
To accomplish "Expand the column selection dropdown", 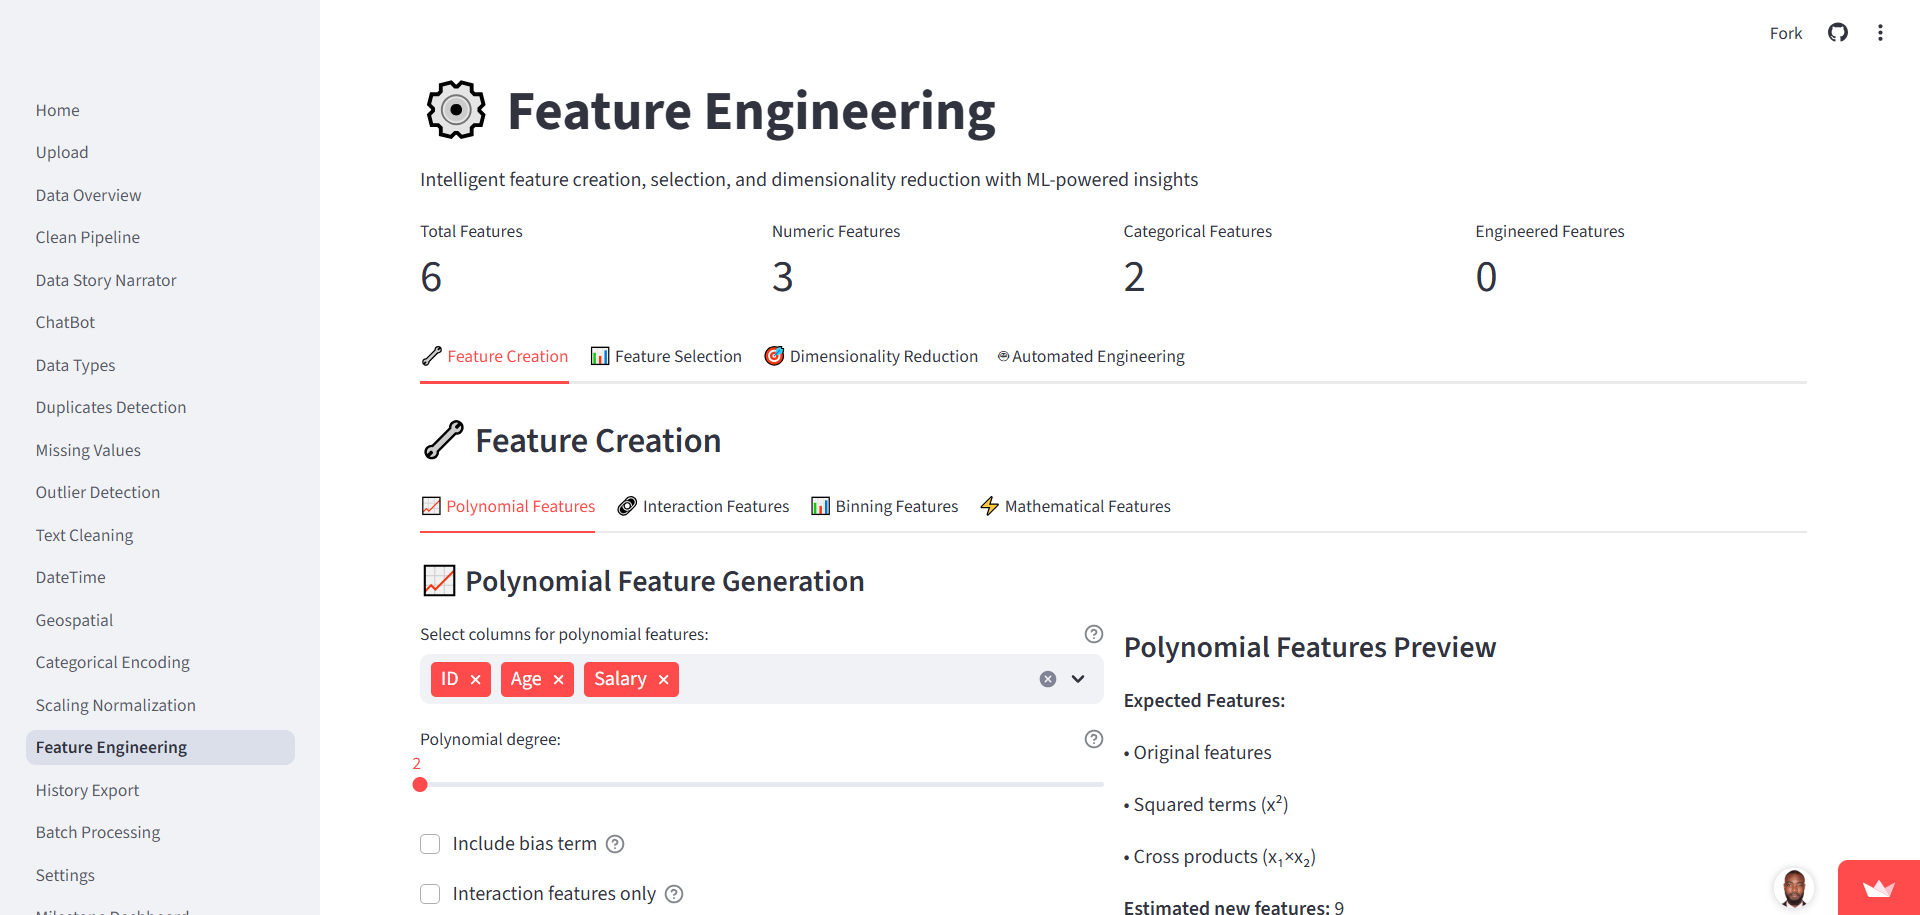I will 1077,679.
